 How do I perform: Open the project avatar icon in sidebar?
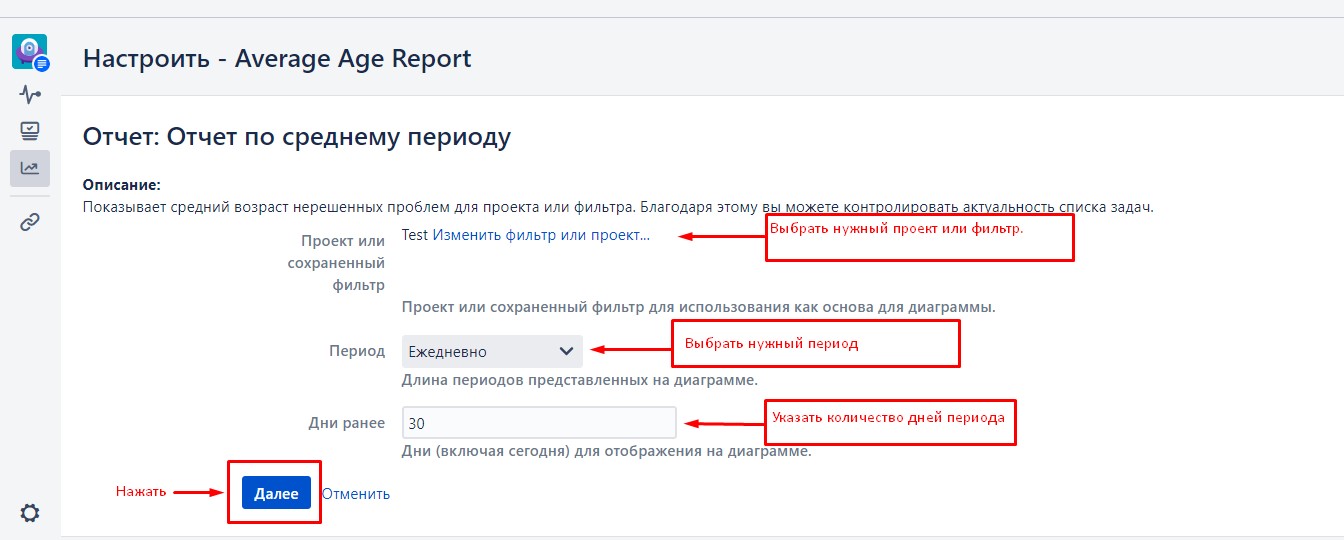30,52
